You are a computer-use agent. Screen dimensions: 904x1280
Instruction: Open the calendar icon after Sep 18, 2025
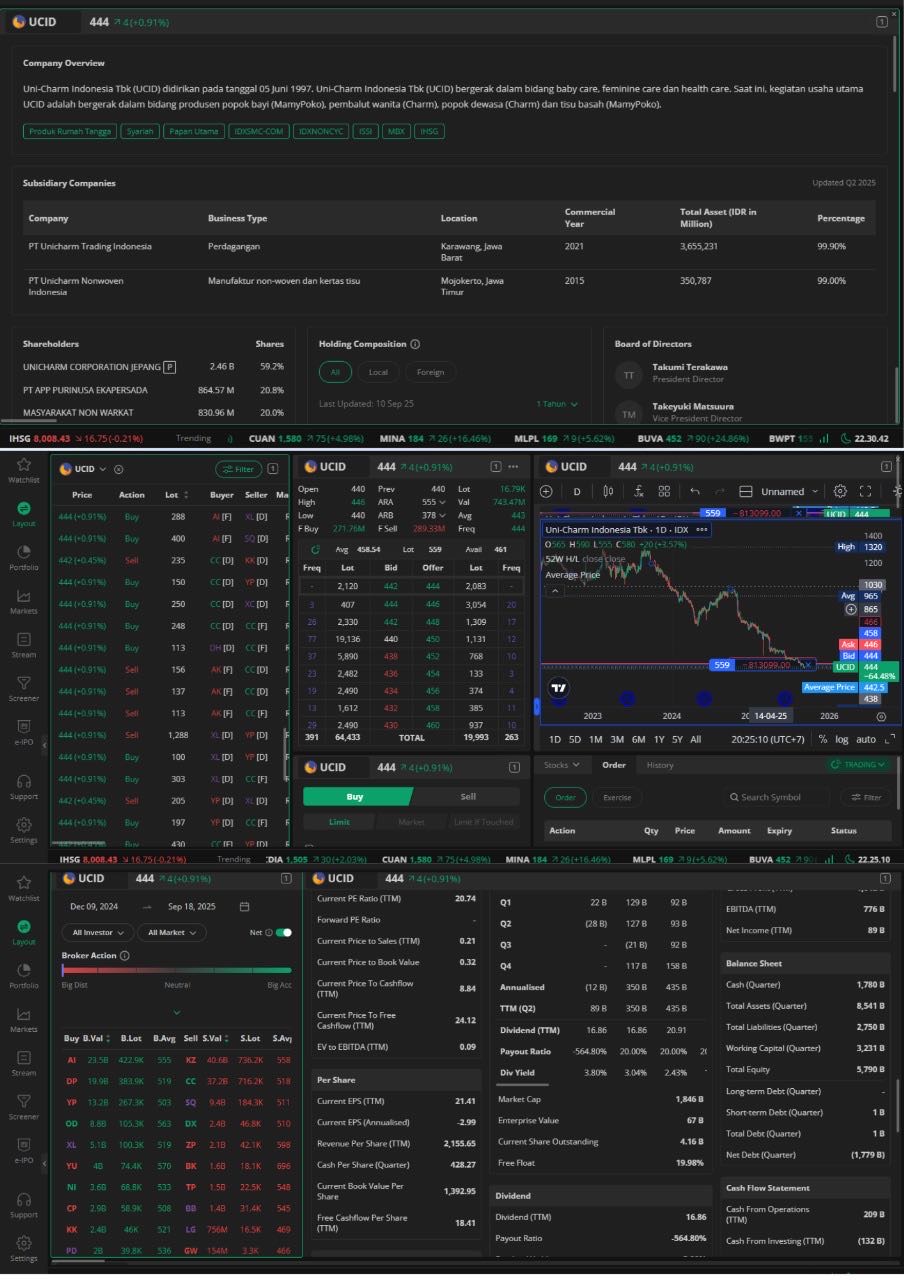(x=245, y=906)
